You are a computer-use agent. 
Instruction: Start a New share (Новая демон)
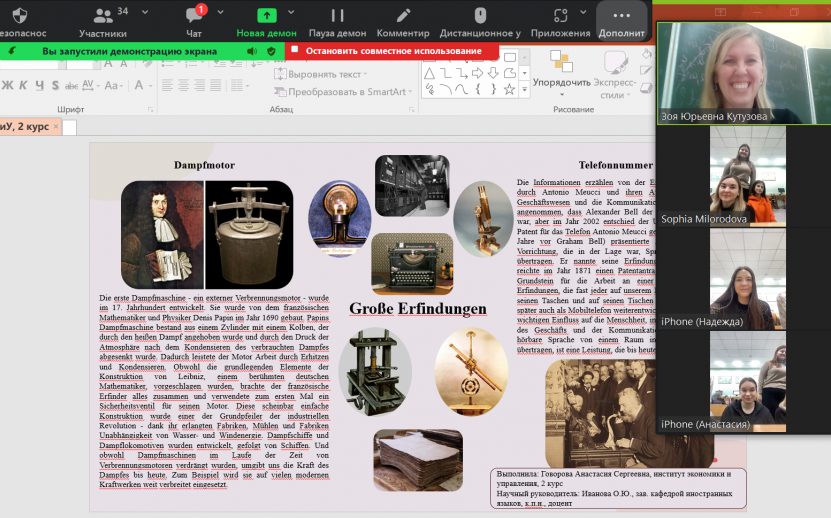(267, 21)
